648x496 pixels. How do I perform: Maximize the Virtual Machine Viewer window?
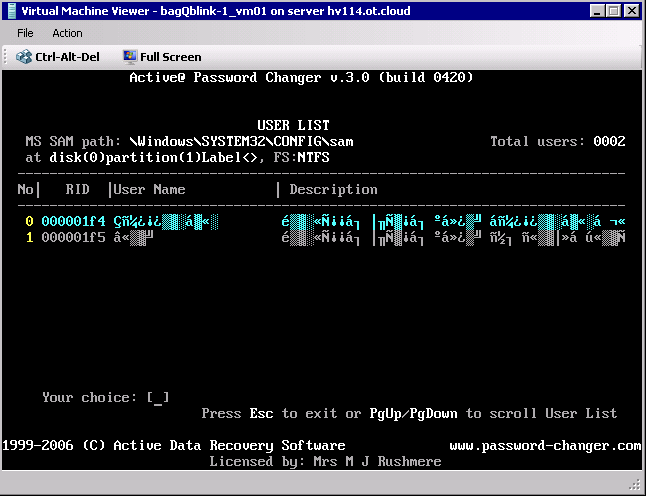click(614, 11)
